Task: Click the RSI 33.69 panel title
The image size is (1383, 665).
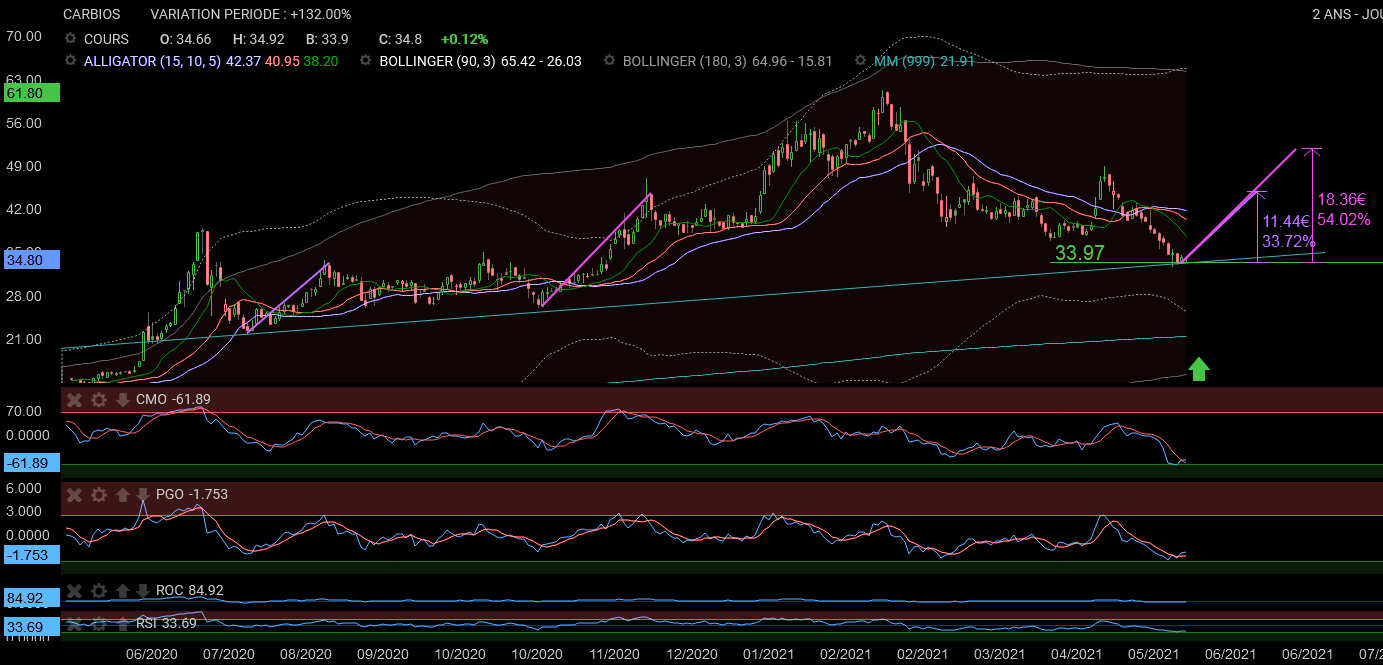Action: click(166, 623)
